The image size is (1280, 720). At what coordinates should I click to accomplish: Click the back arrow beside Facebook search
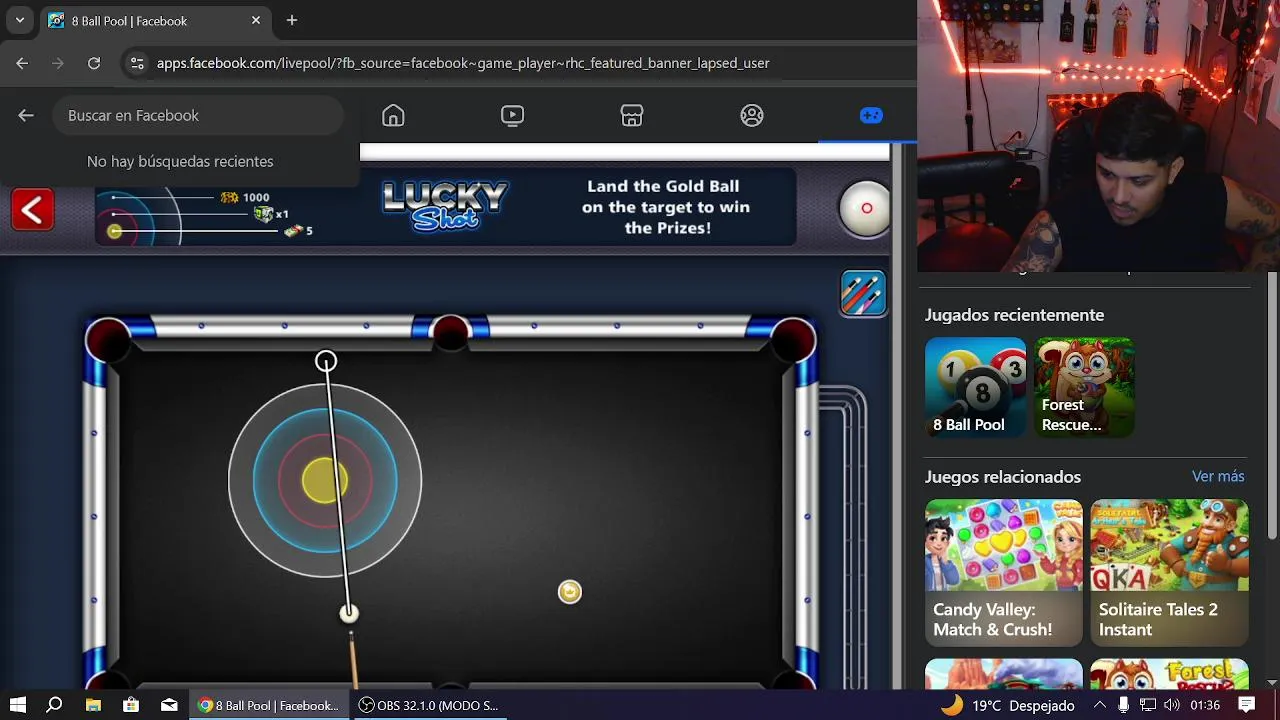[26, 115]
